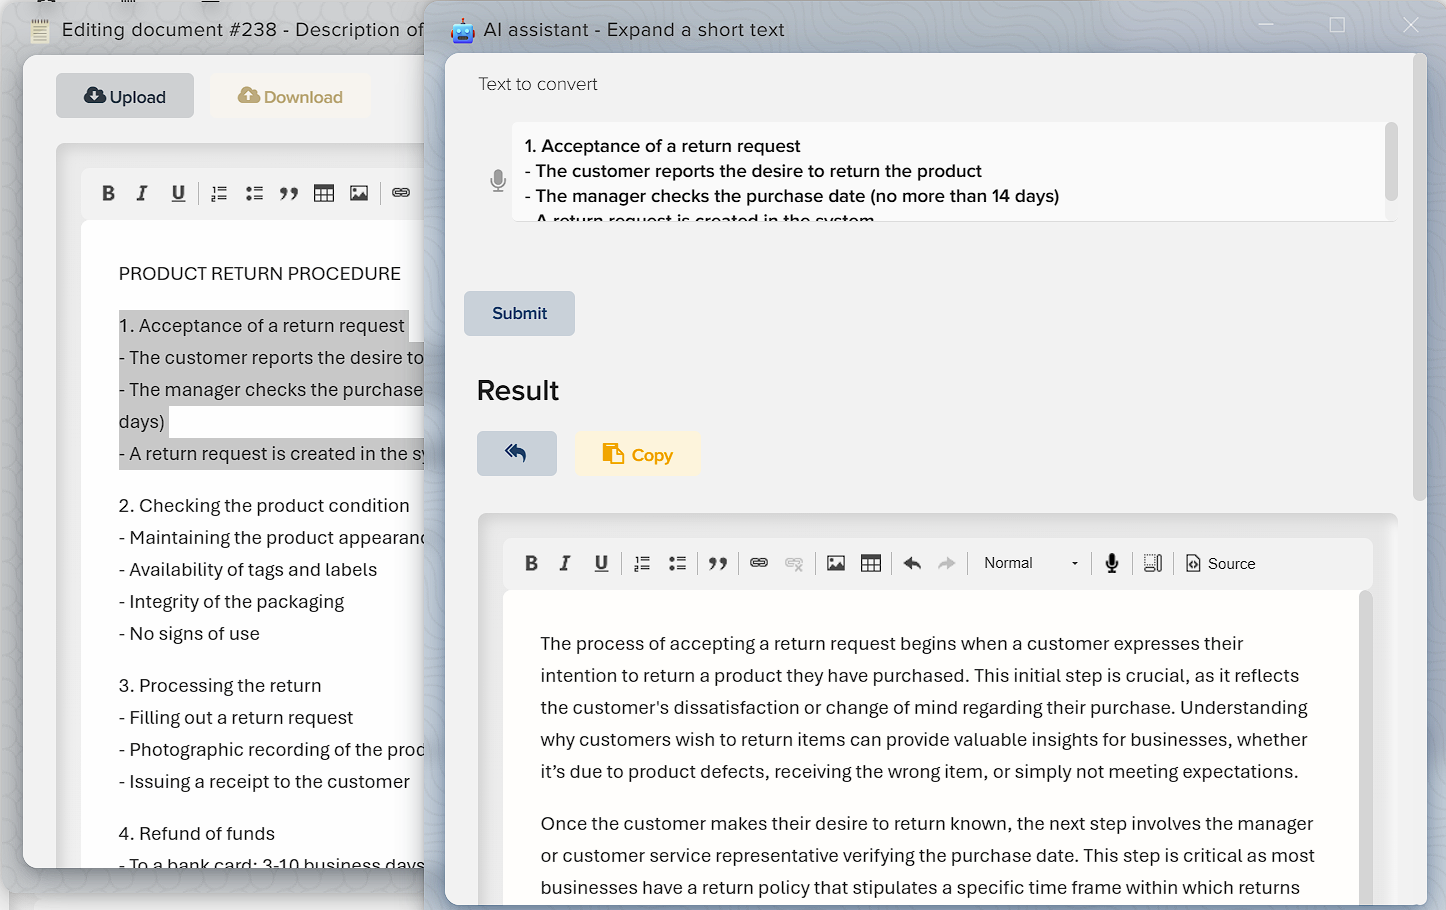Open the Normal paragraph format dropdown
The width and height of the screenshot is (1446, 910).
click(x=1031, y=564)
